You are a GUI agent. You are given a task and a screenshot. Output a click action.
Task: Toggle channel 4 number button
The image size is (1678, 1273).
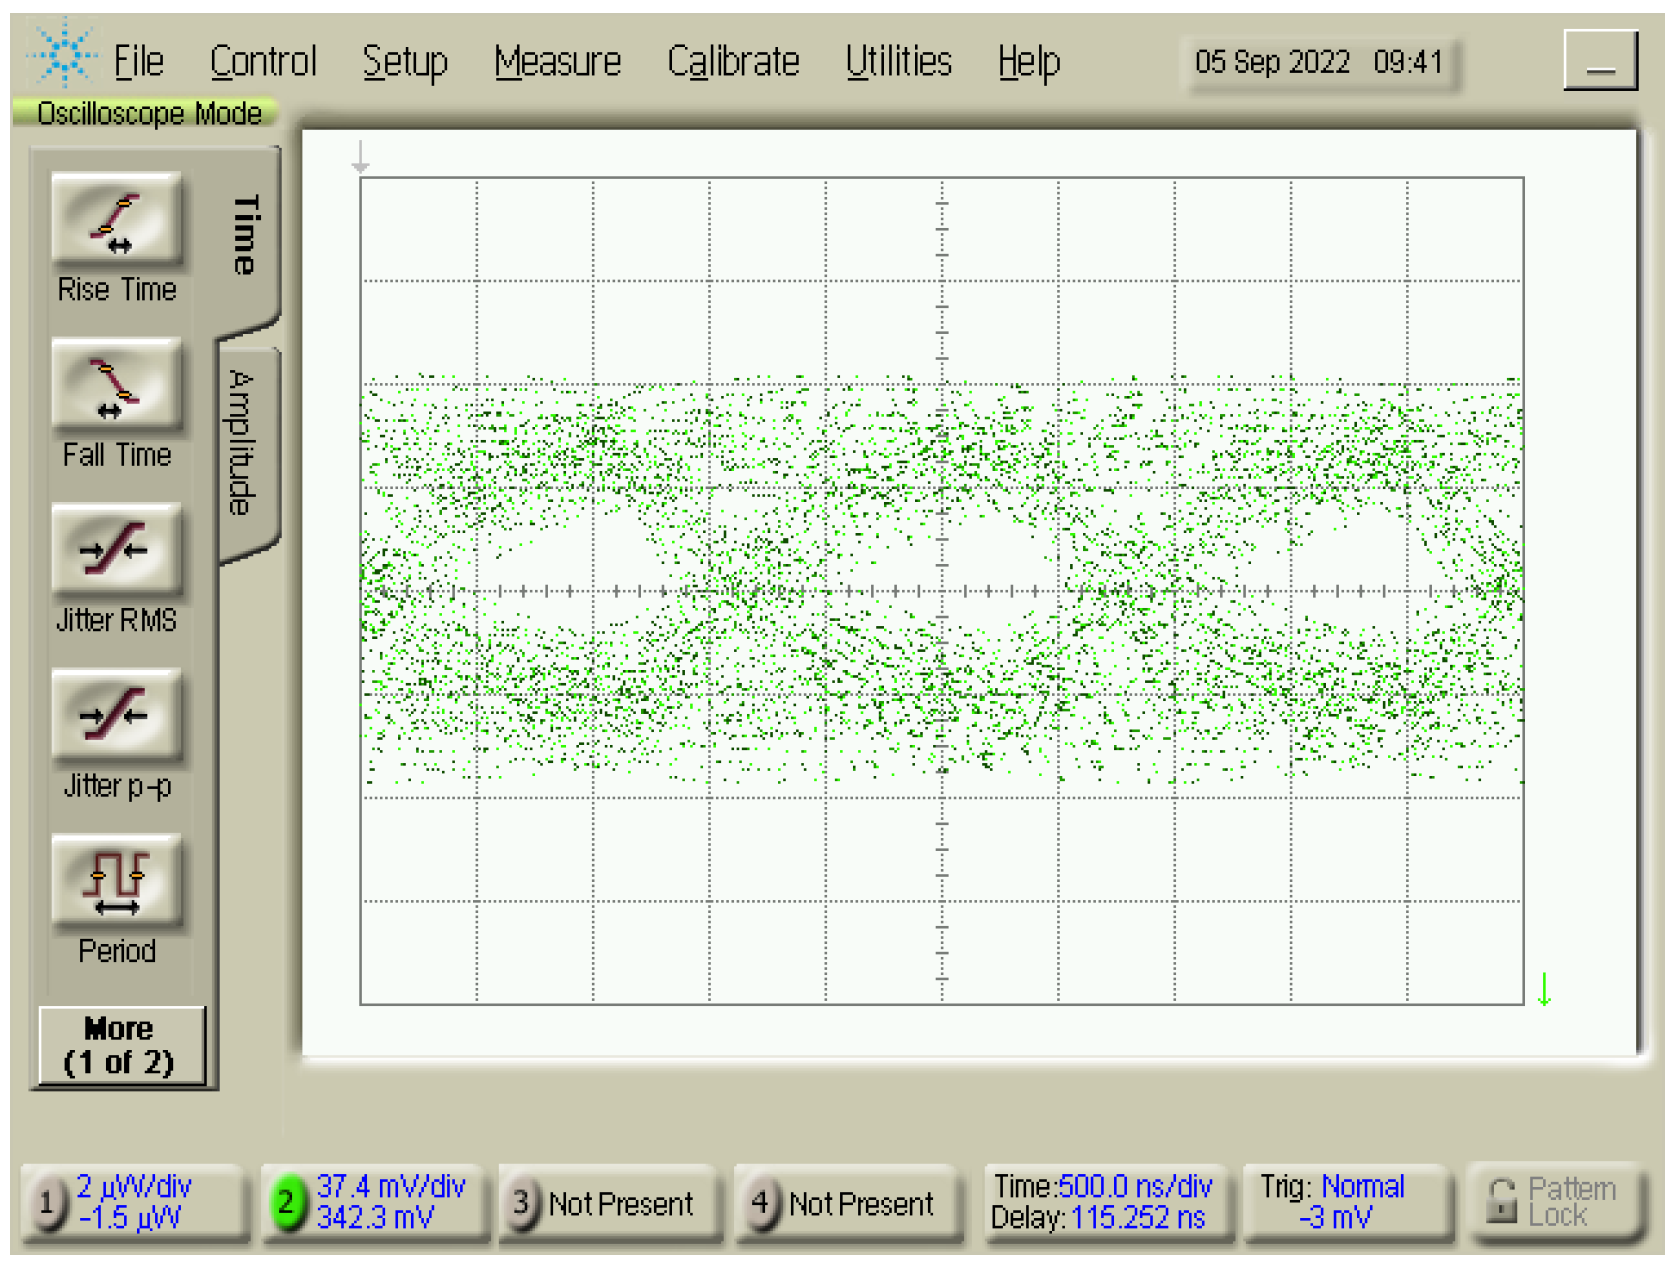coord(760,1202)
